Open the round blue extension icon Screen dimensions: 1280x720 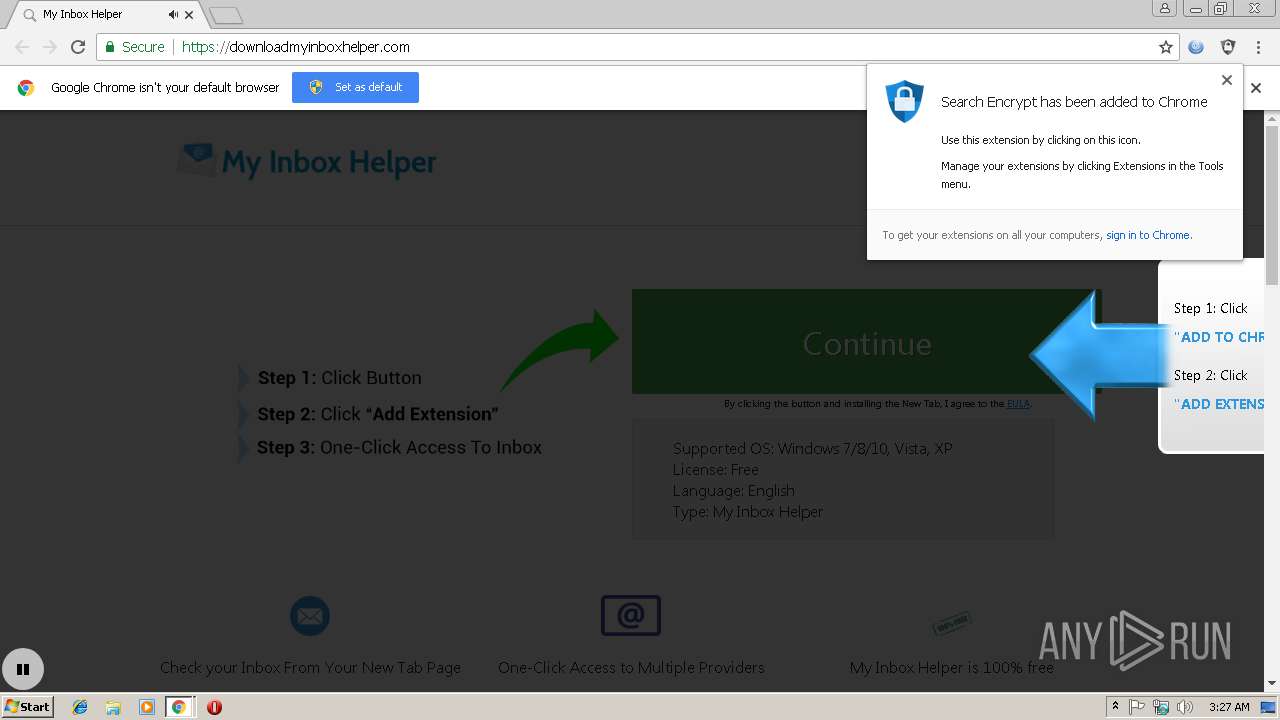(1196, 47)
